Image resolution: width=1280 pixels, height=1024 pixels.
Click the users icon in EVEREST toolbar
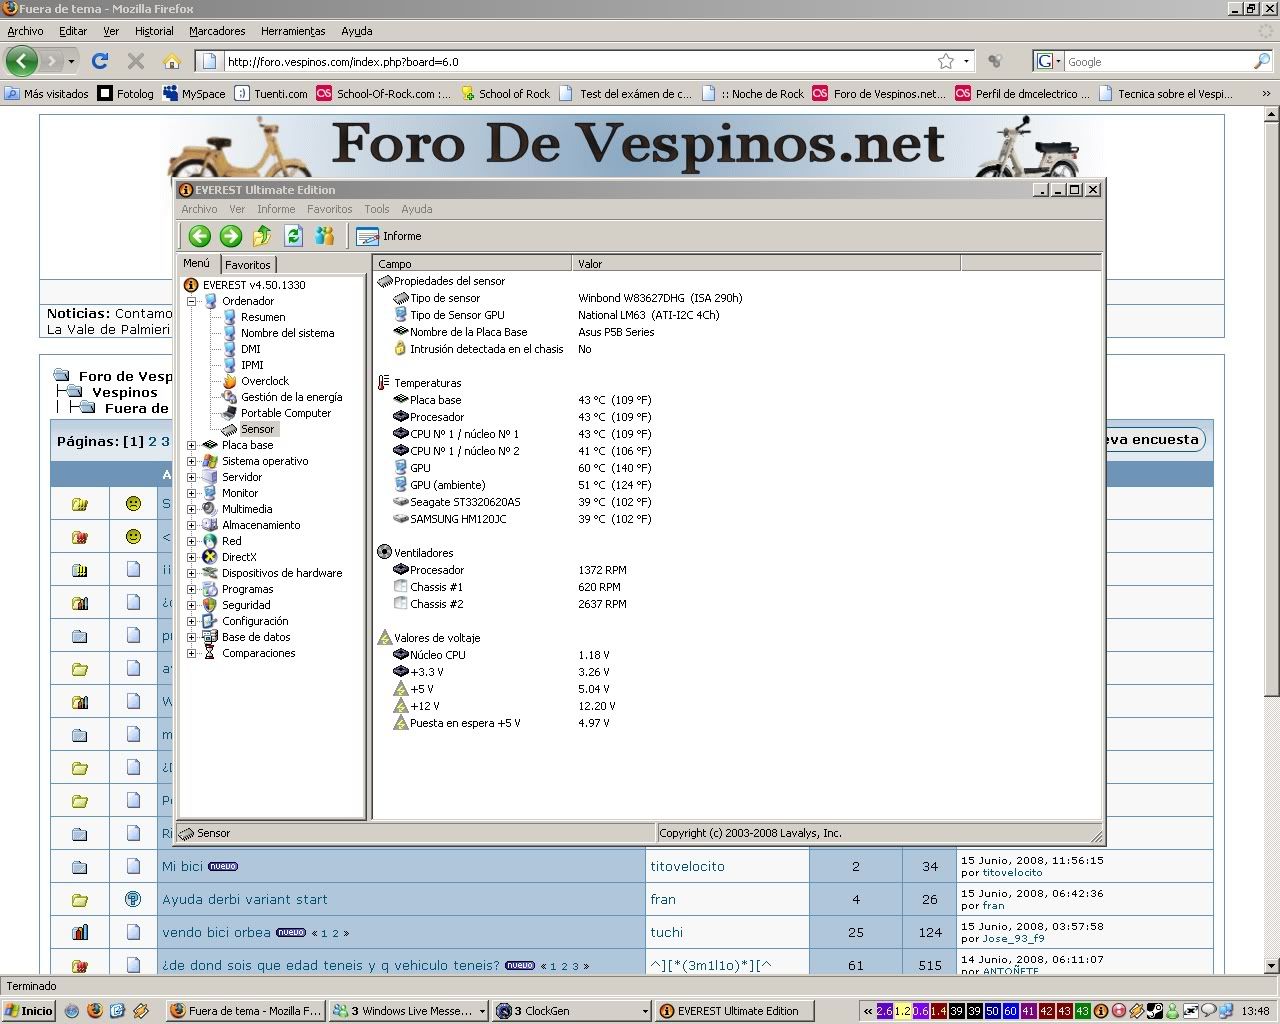click(325, 236)
